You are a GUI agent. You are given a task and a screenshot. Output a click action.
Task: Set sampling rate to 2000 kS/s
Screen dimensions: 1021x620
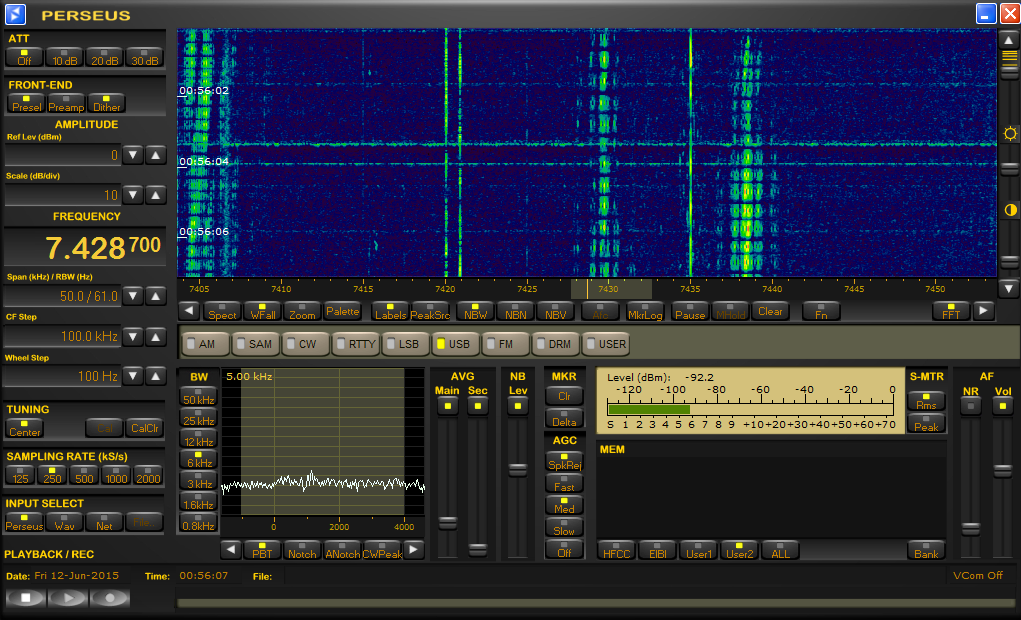pyautogui.click(x=148, y=475)
